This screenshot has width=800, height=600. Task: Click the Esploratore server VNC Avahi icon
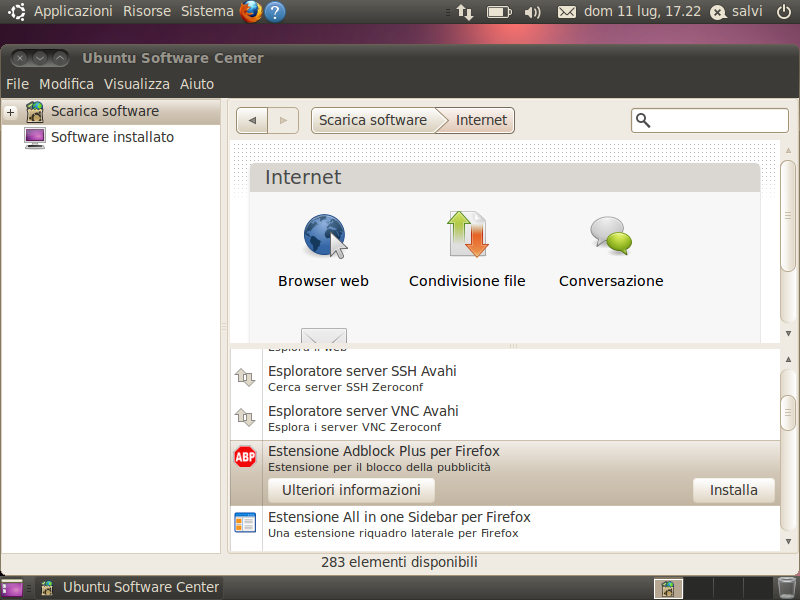click(x=245, y=417)
